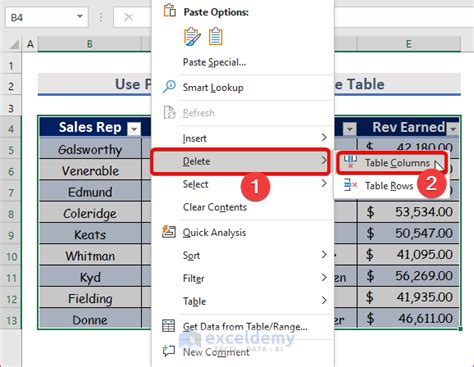Click the Sales Rep header cell

pyautogui.click(x=90, y=127)
